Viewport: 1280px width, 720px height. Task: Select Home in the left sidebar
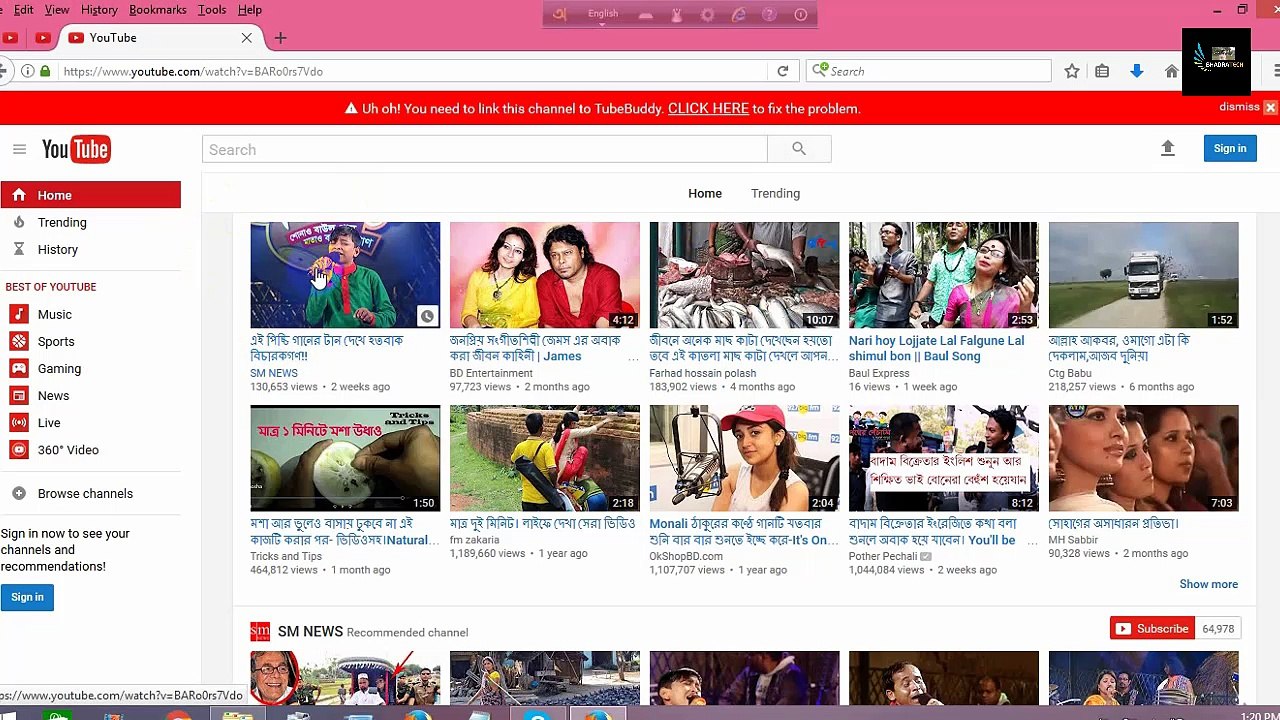point(90,195)
